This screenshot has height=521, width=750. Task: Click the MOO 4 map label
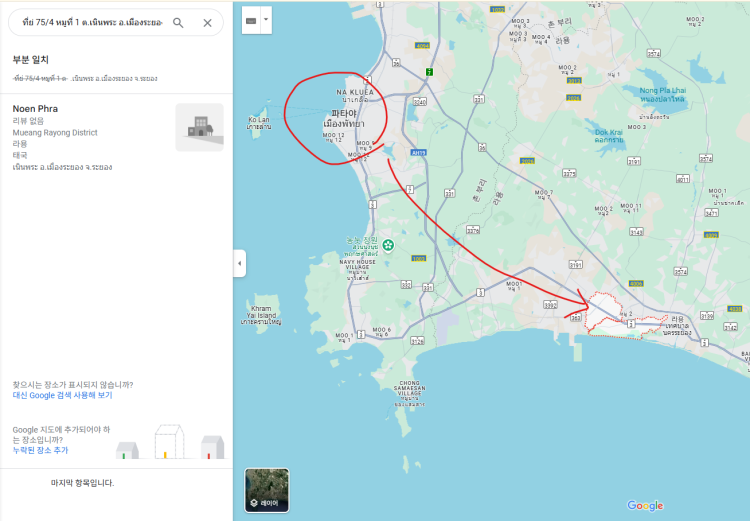(540, 37)
